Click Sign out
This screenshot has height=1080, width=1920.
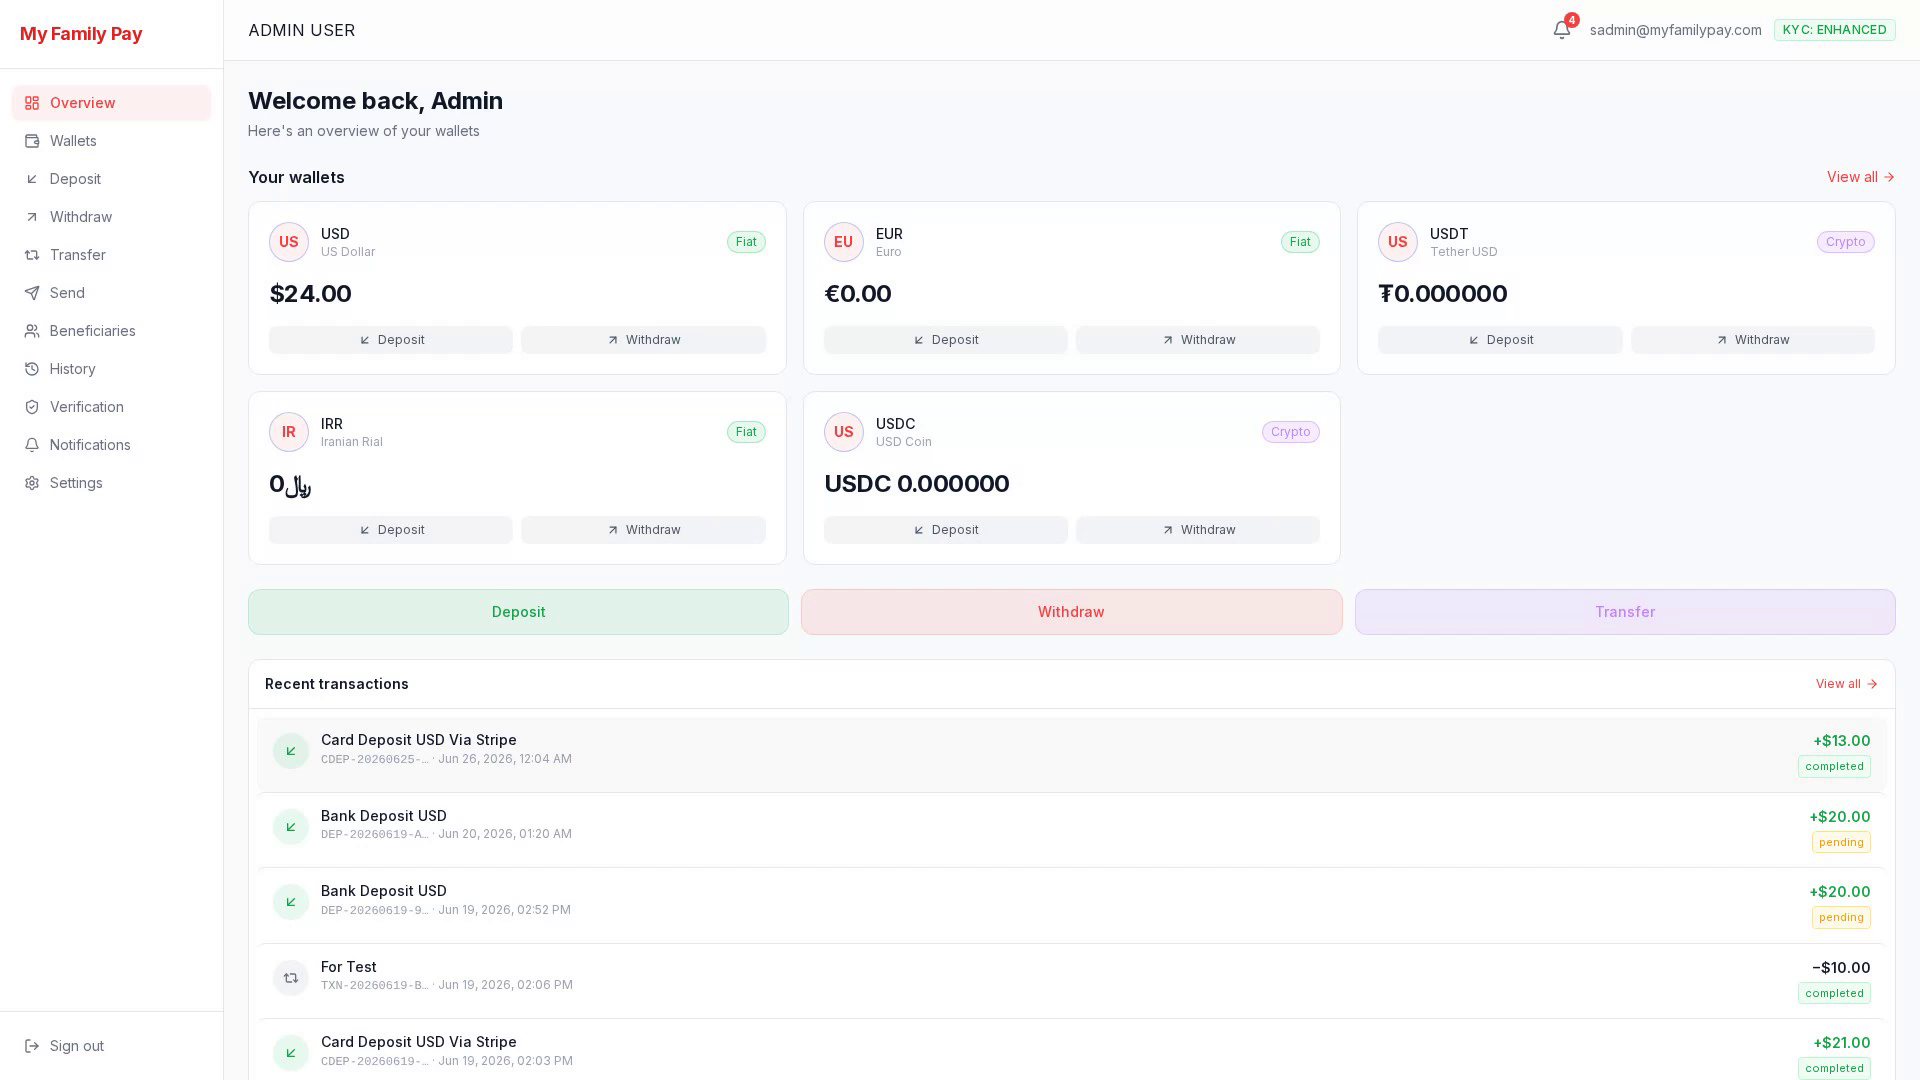111,1046
